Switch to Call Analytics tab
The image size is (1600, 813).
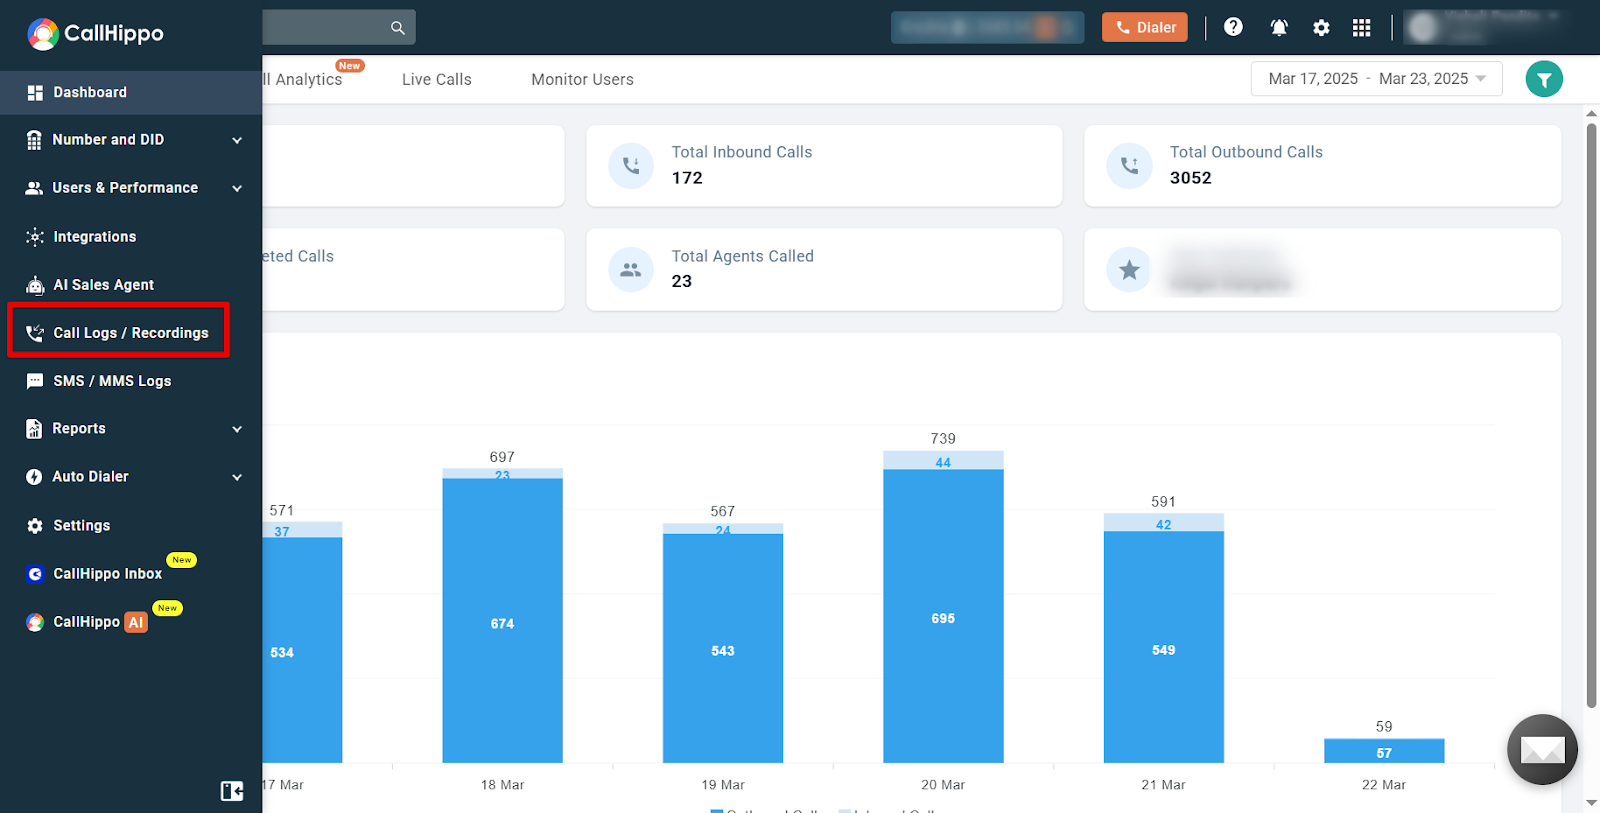tap(303, 79)
